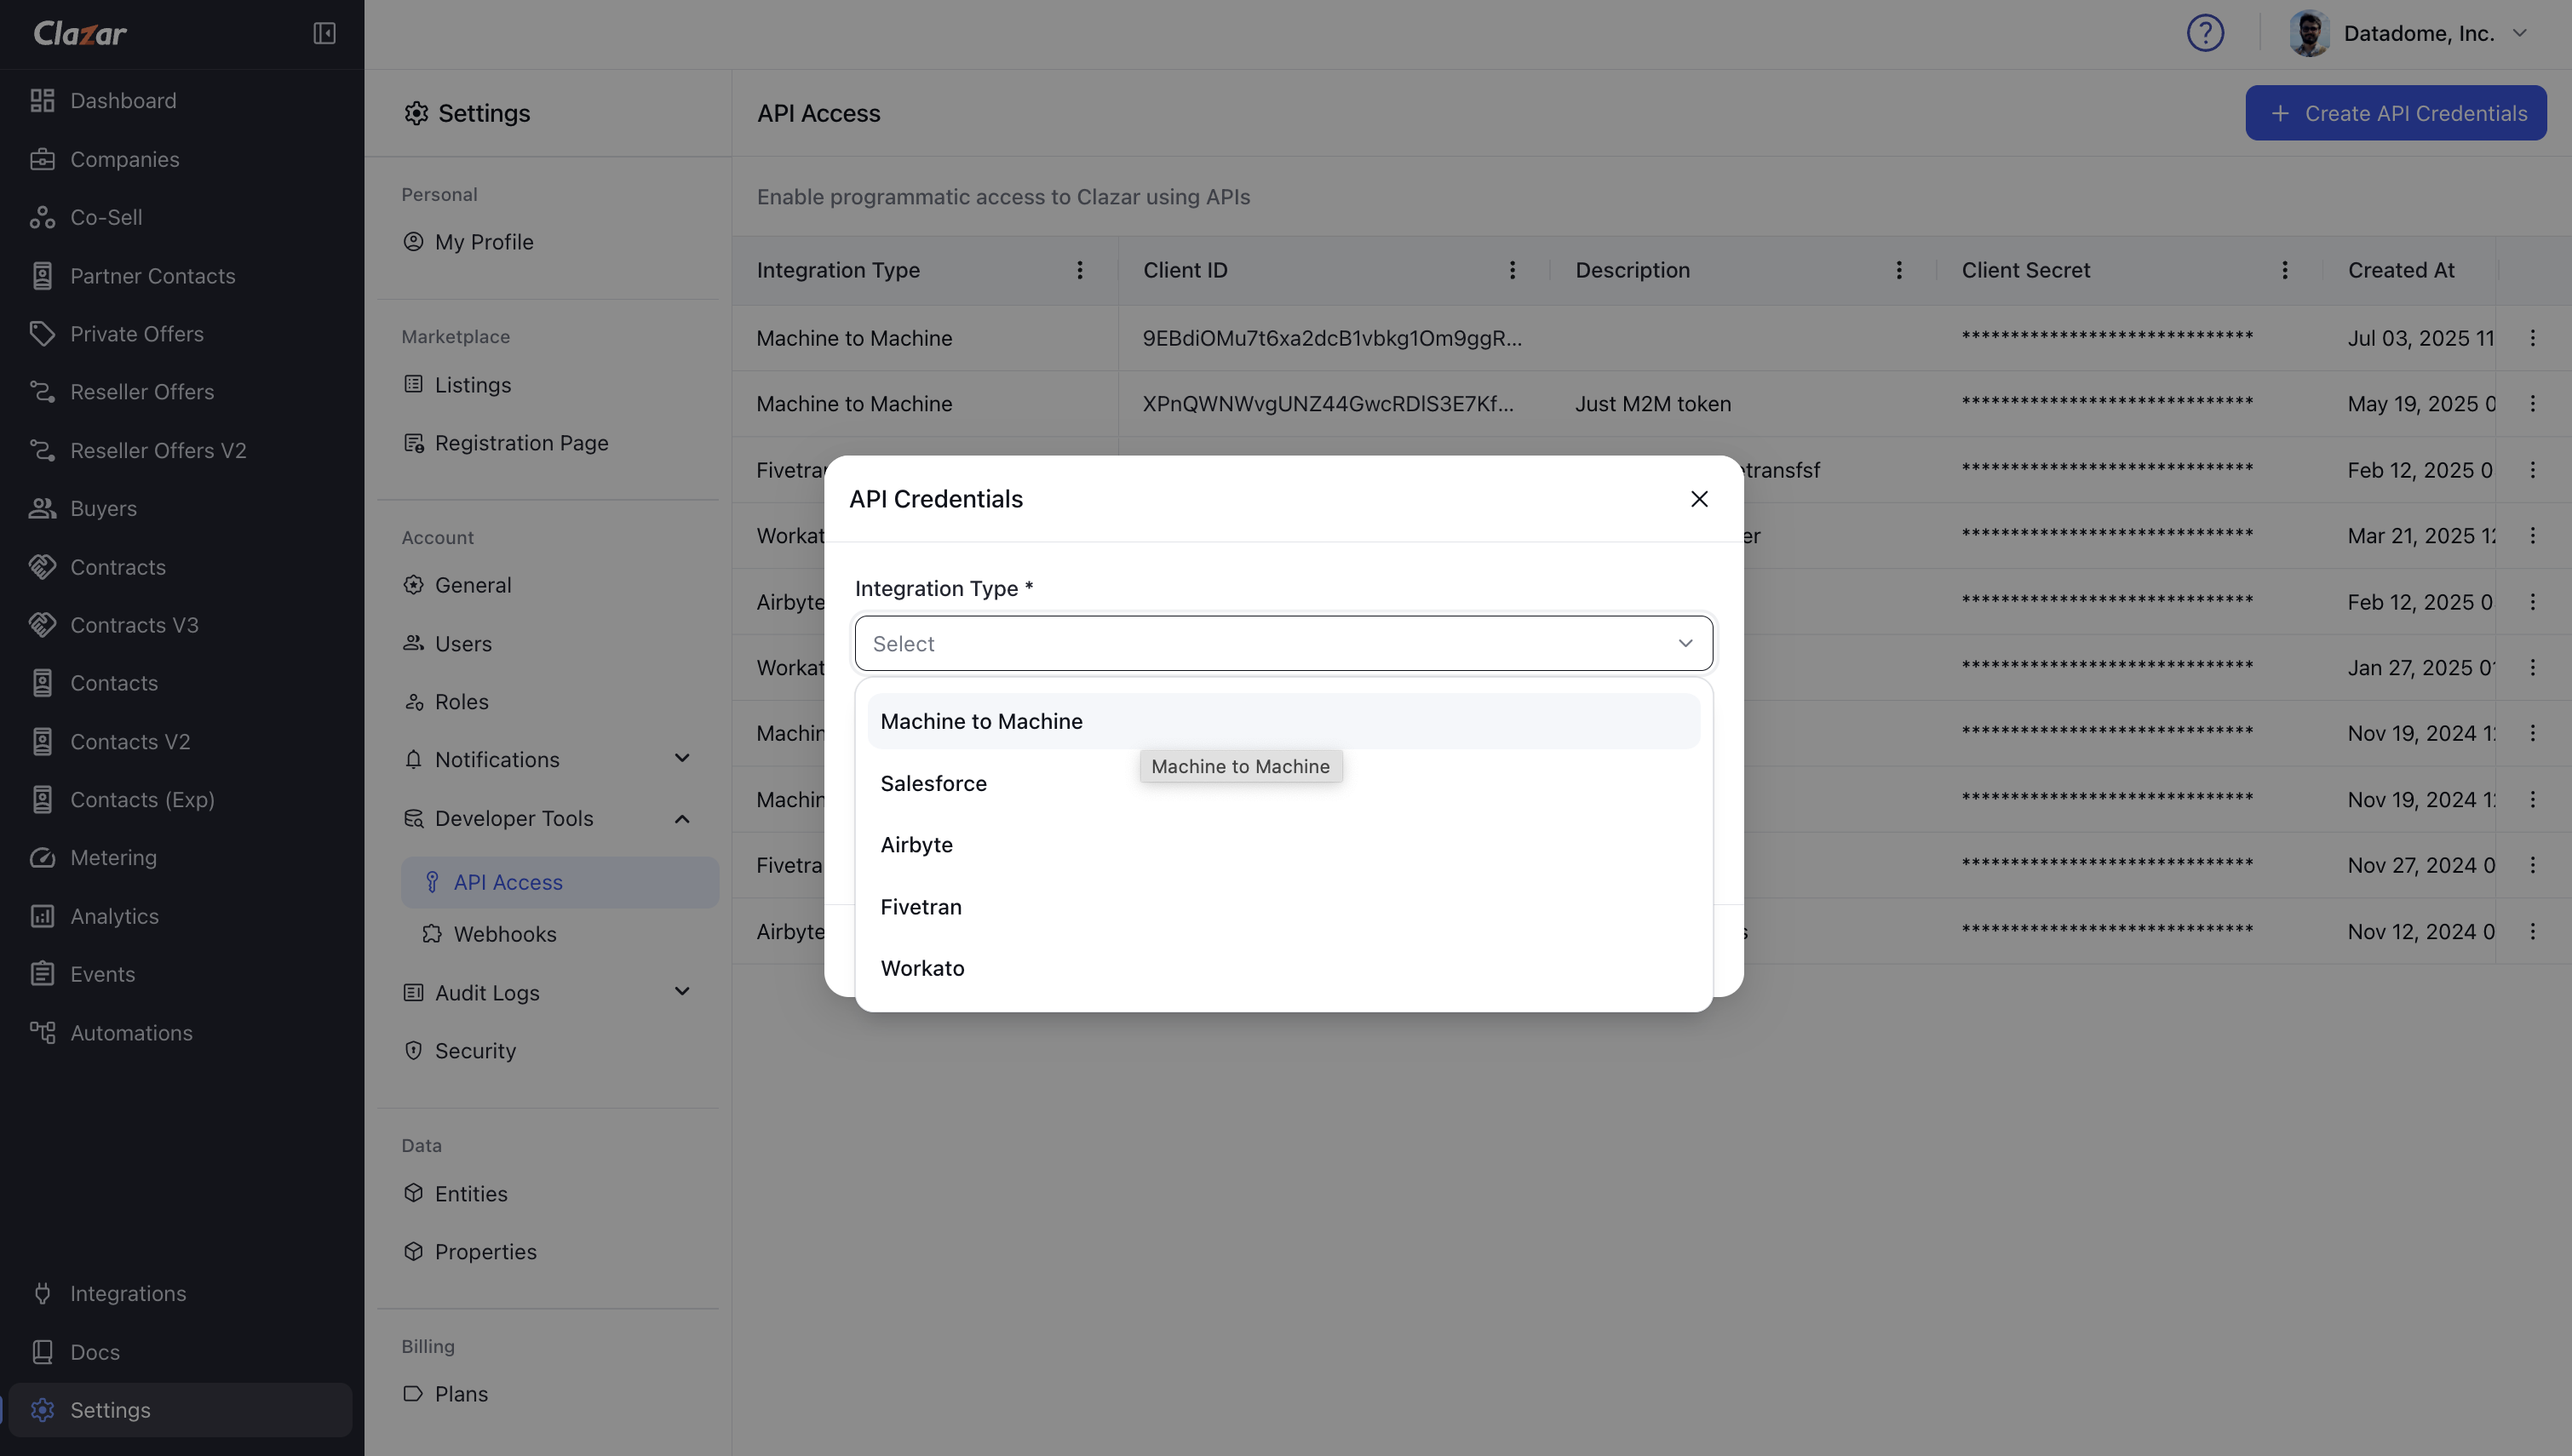Open Integration Type column menu
This screenshot has height=1456, width=2572.
(1080, 270)
